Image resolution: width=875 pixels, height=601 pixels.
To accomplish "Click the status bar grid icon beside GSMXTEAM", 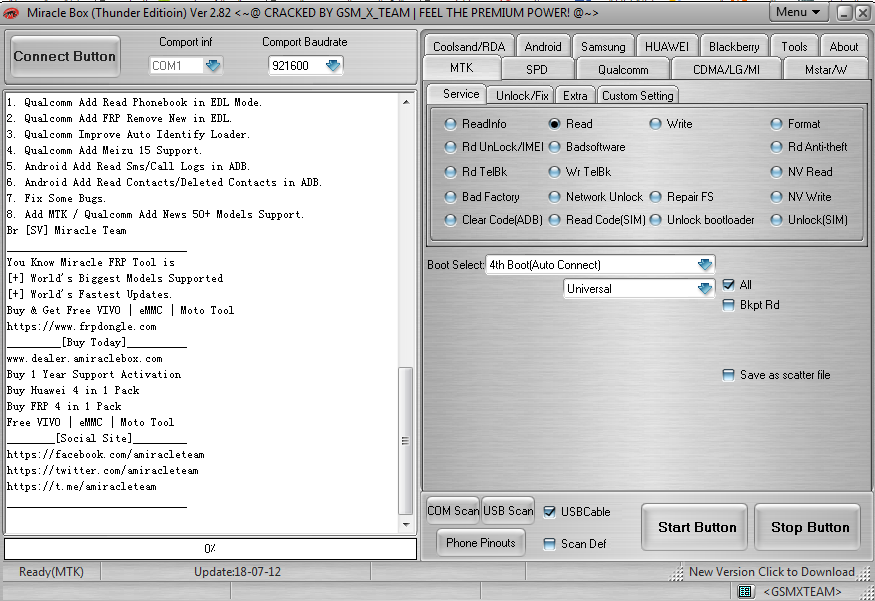I will 744,591.
